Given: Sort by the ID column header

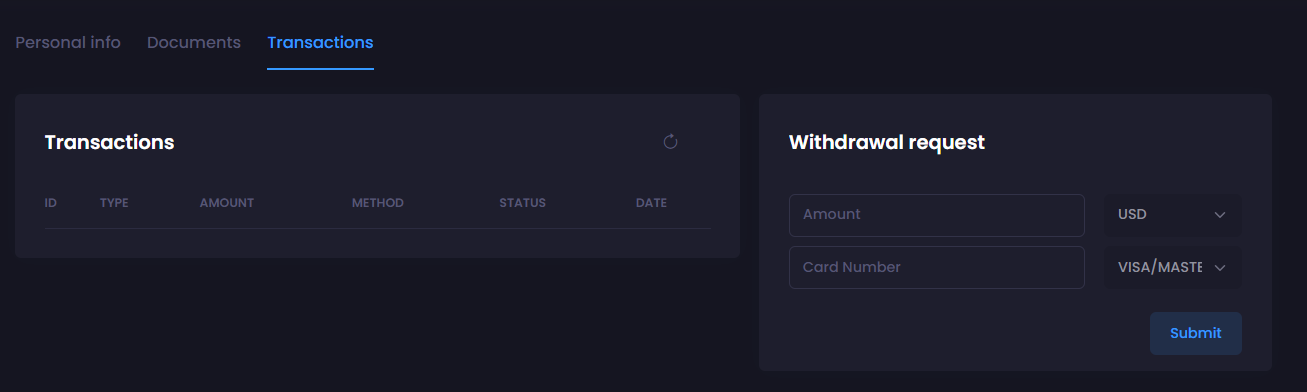Looking at the screenshot, I should [x=51, y=203].
